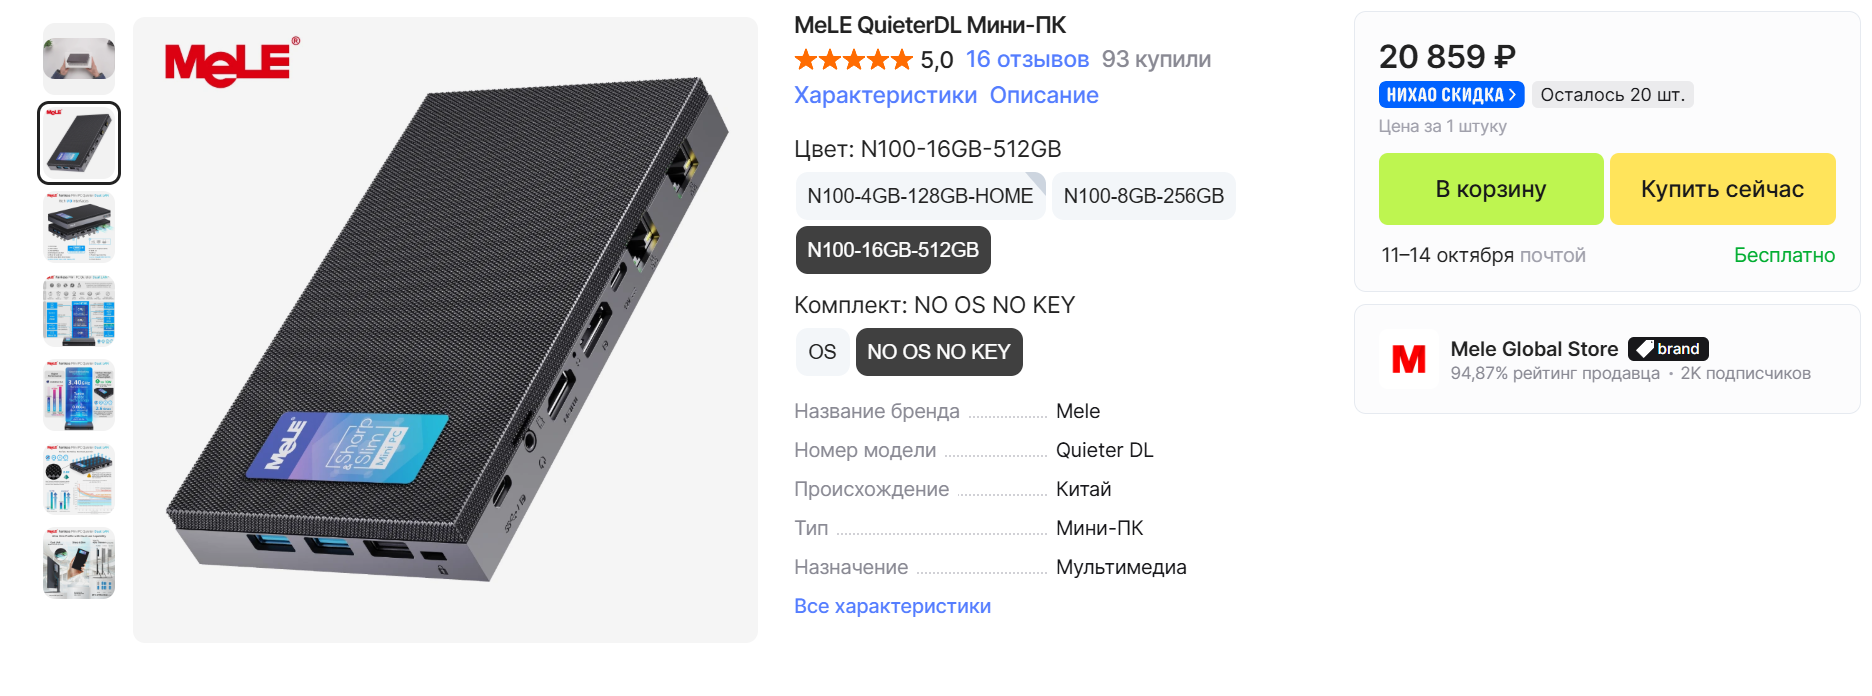The width and height of the screenshot is (1872, 696).
Task: Show the first thumbnail with hands holding PC
Action: tap(79, 59)
